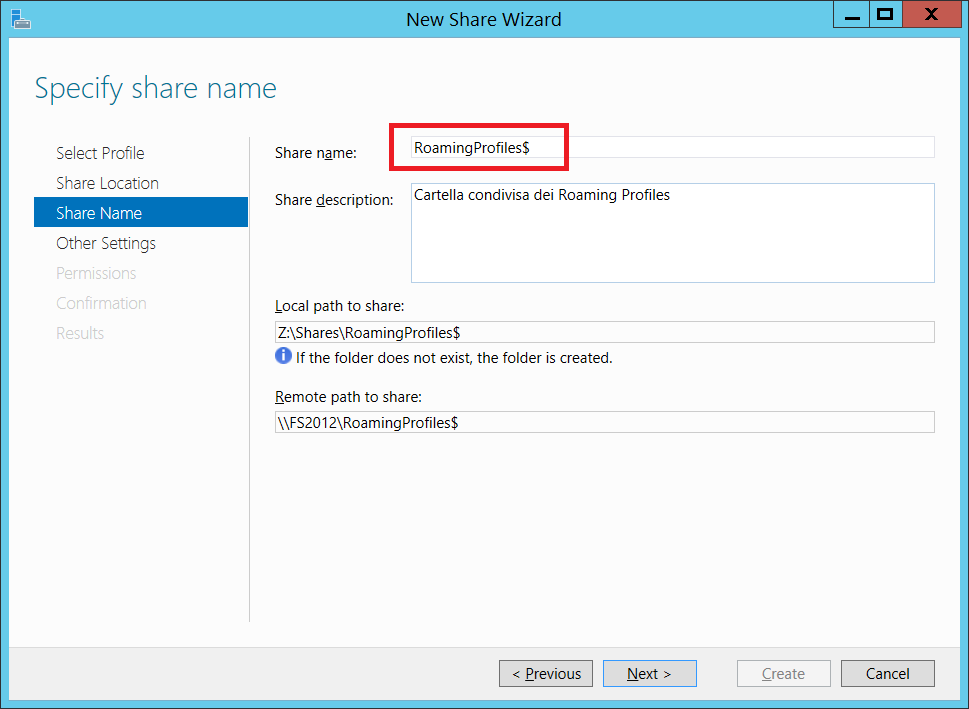
Task: Select the Results step in sidebar
Action: pyautogui.click(x=80, y=333)
